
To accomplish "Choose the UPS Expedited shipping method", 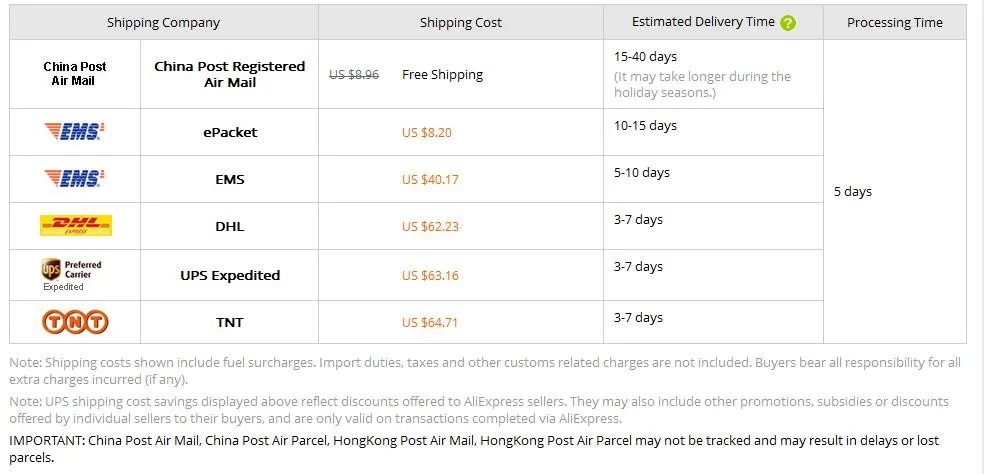I will point(230,275).
